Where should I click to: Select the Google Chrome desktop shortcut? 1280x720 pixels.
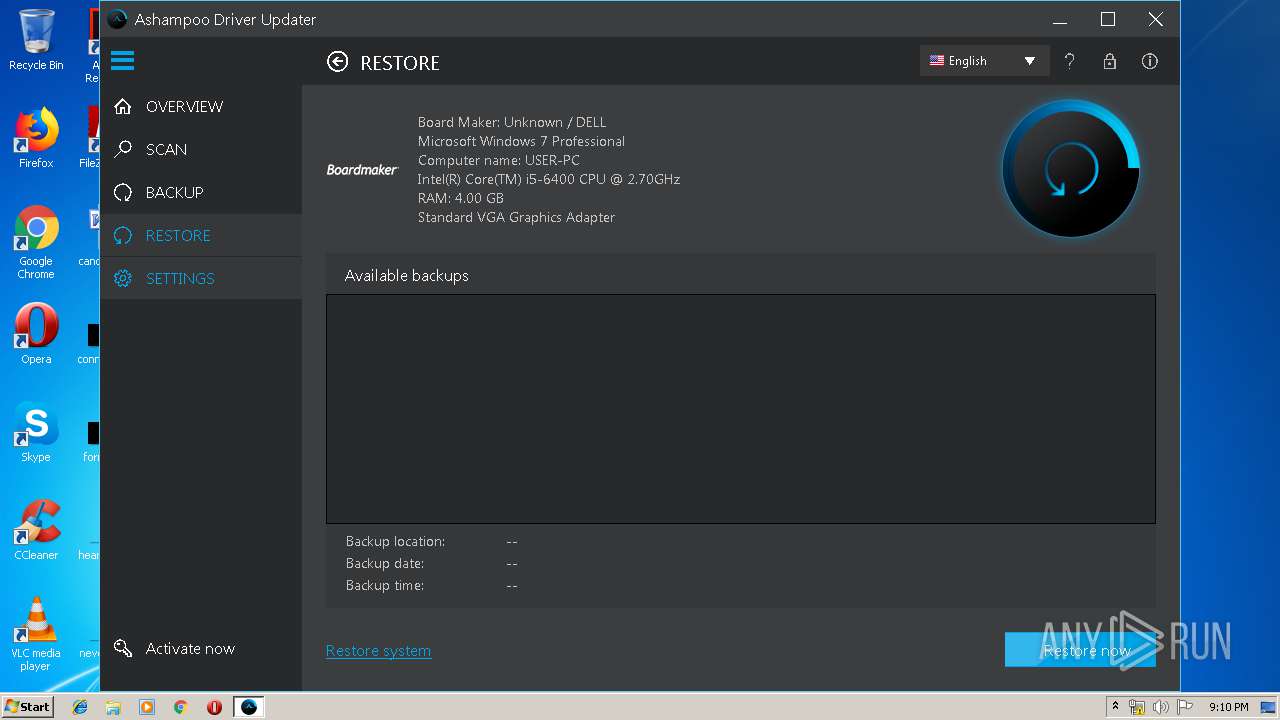click(36, 243)
